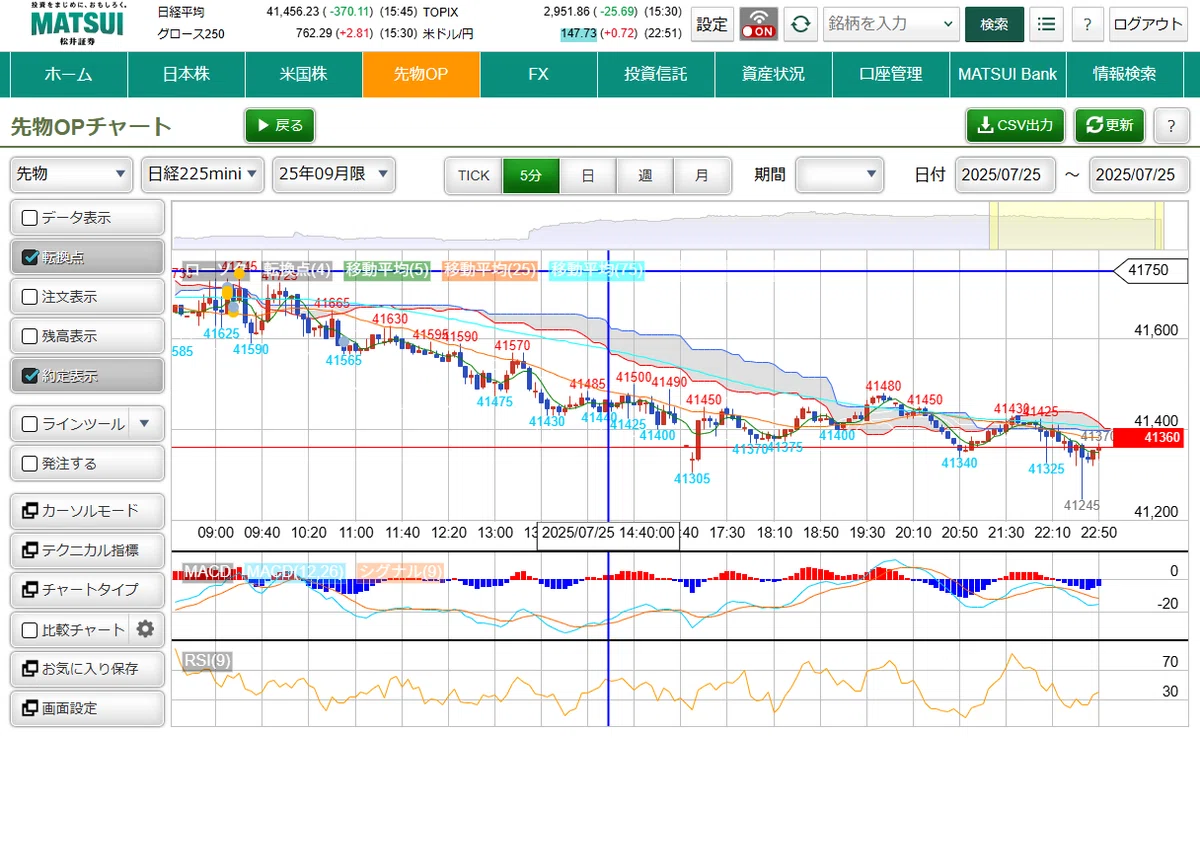The image size is (1200, 865).
Task: Open help question mark in header
Action: (x=1087, y=24)
